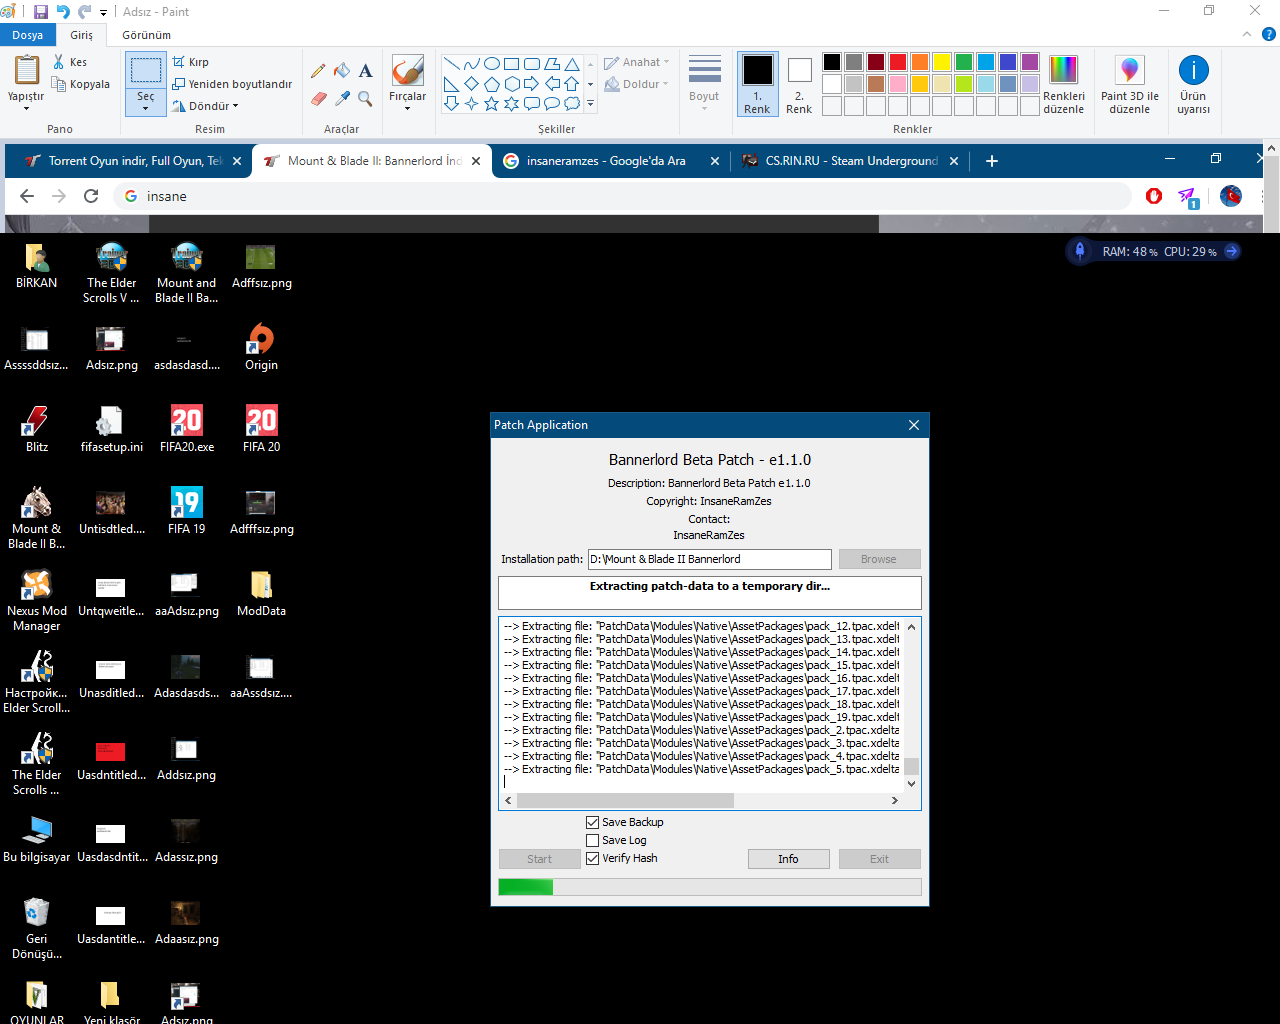Screen dimensions: 1280x1024
Task: Click the Info button in Patch Application
Action: tap(788, 859)
